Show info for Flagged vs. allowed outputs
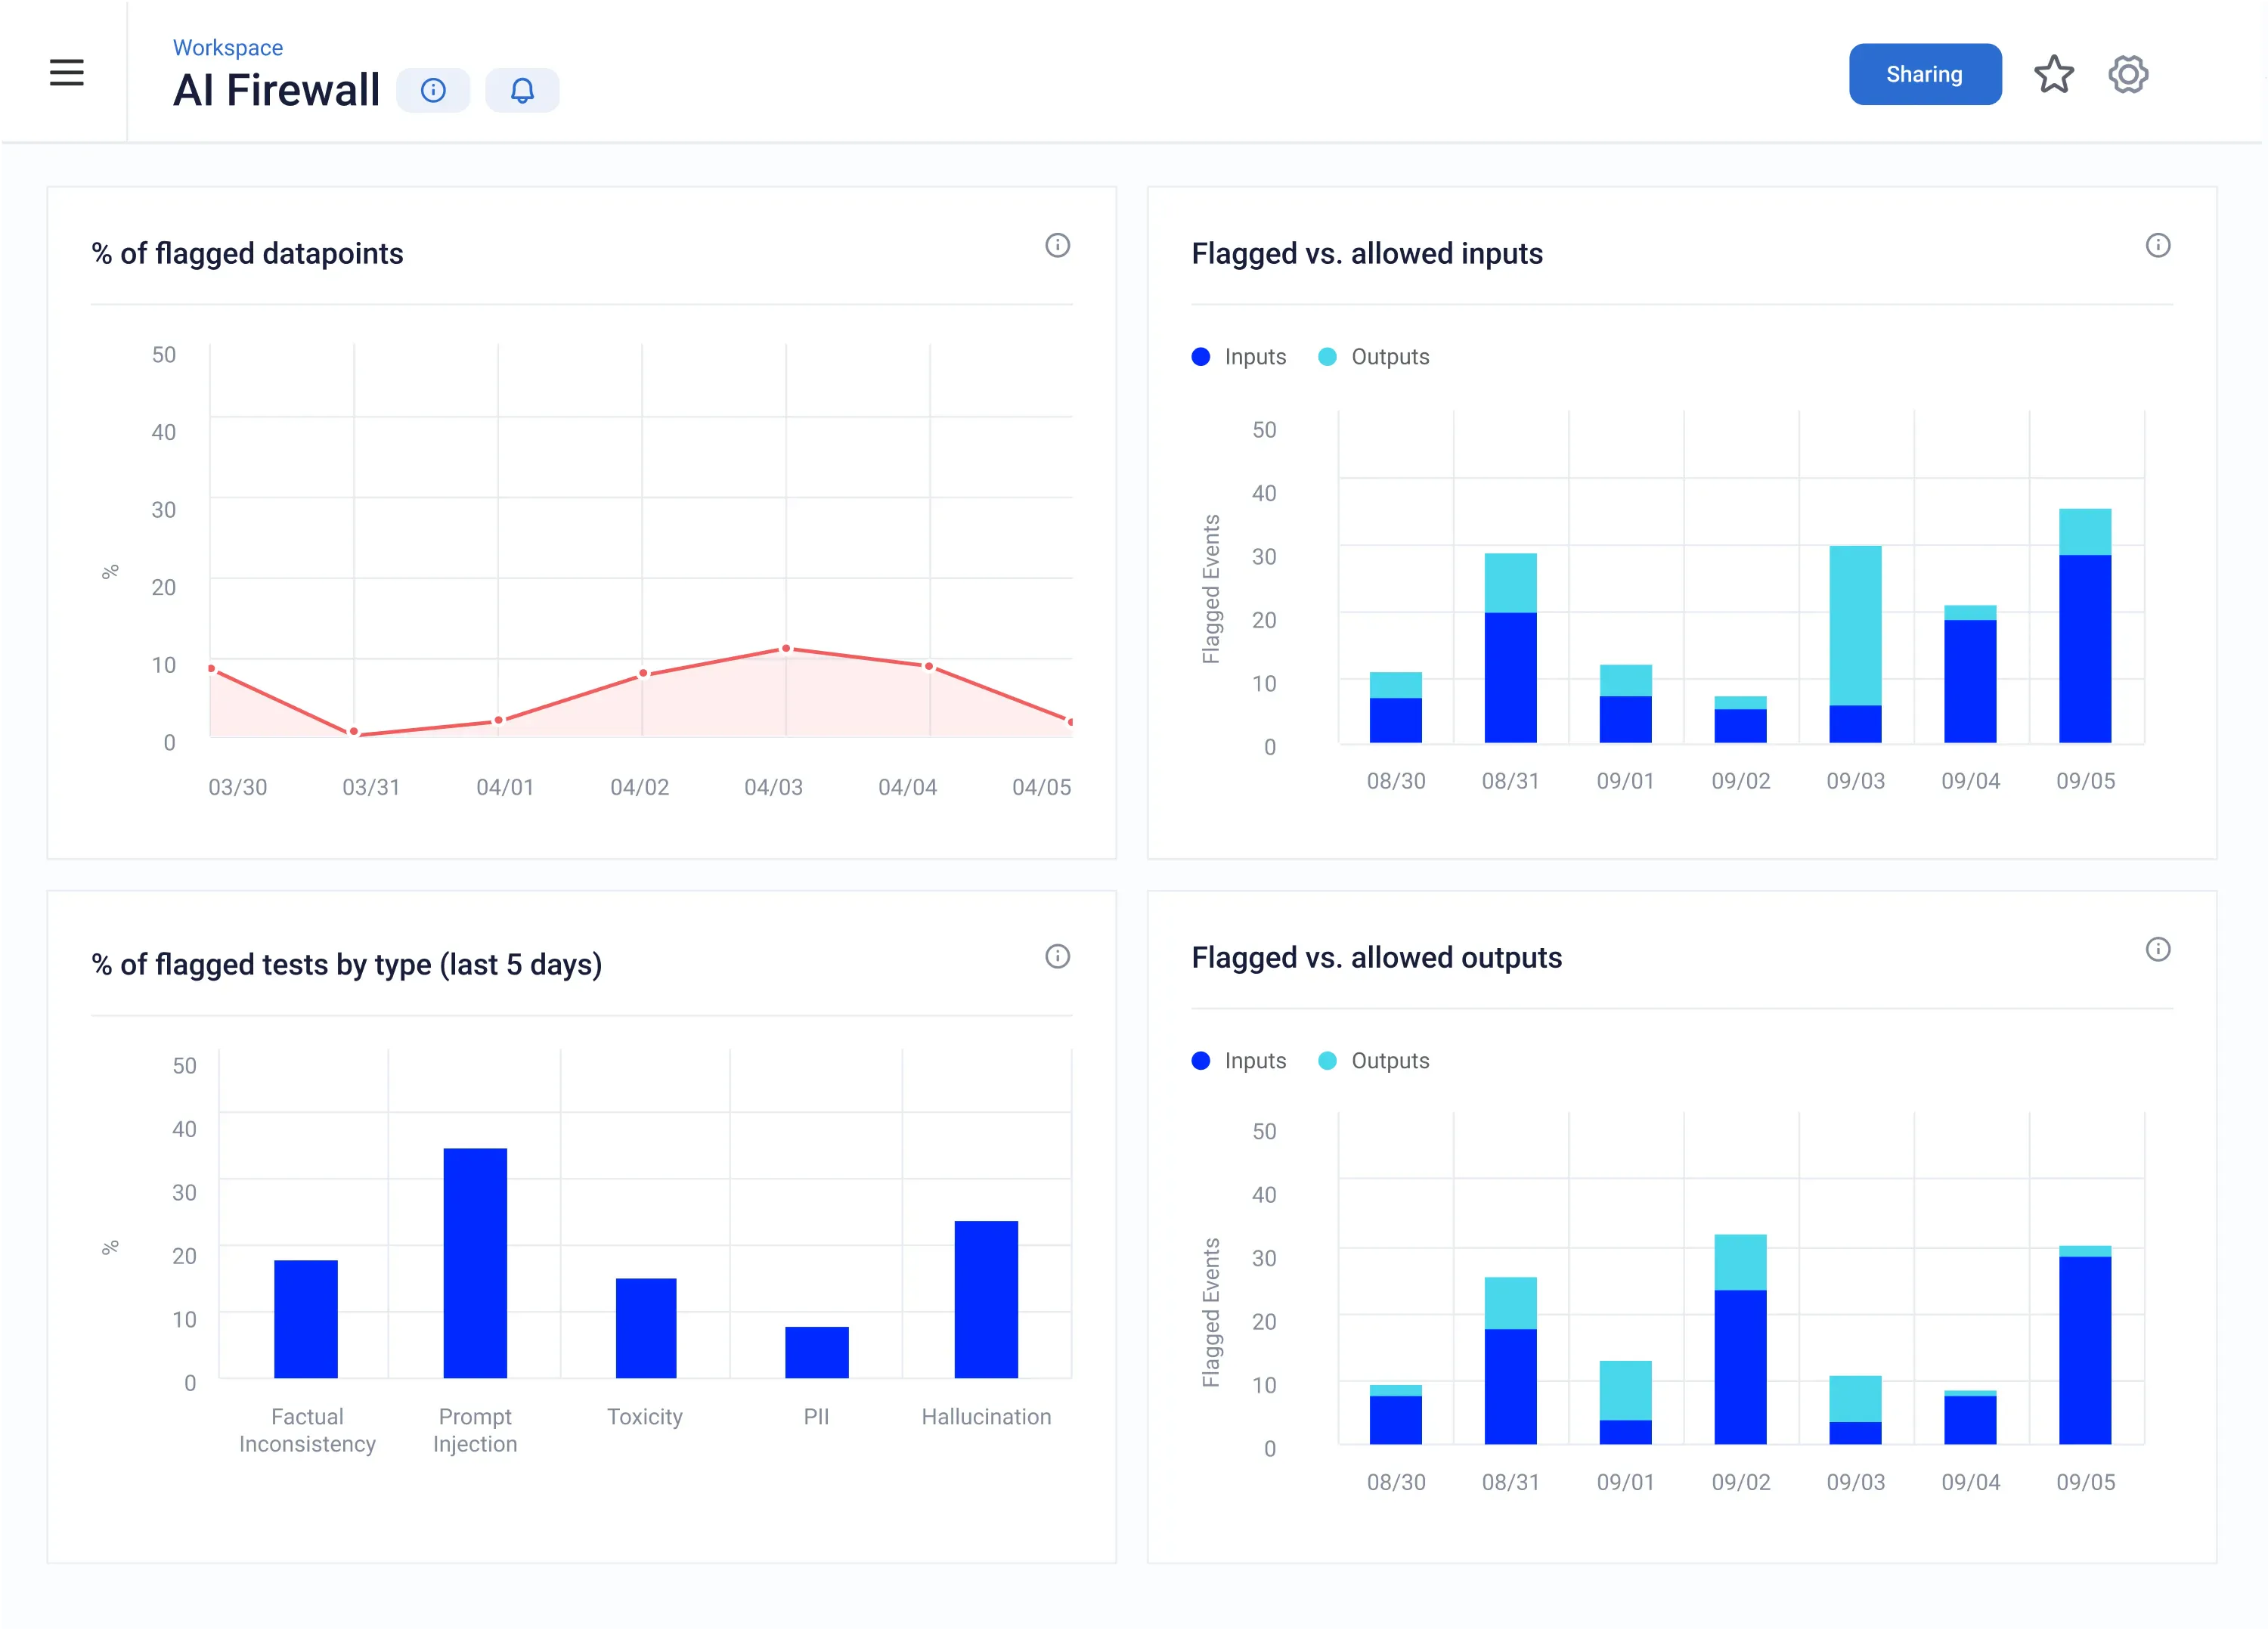Image resolution: width=2268 pixels, height=1630 pixels. [2158, 949]
